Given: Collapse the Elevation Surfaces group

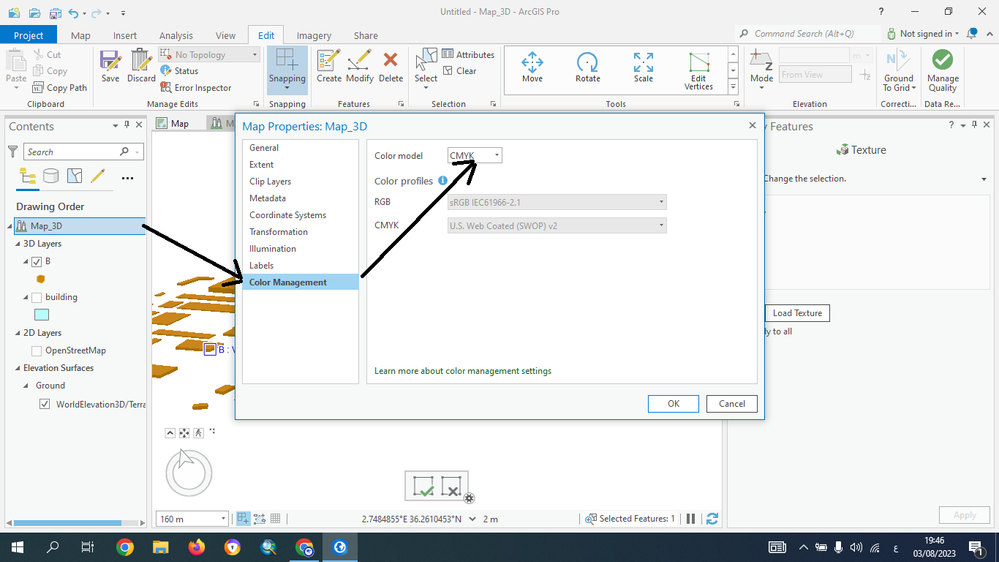Looking at the screenshot, I should (18, 368).
